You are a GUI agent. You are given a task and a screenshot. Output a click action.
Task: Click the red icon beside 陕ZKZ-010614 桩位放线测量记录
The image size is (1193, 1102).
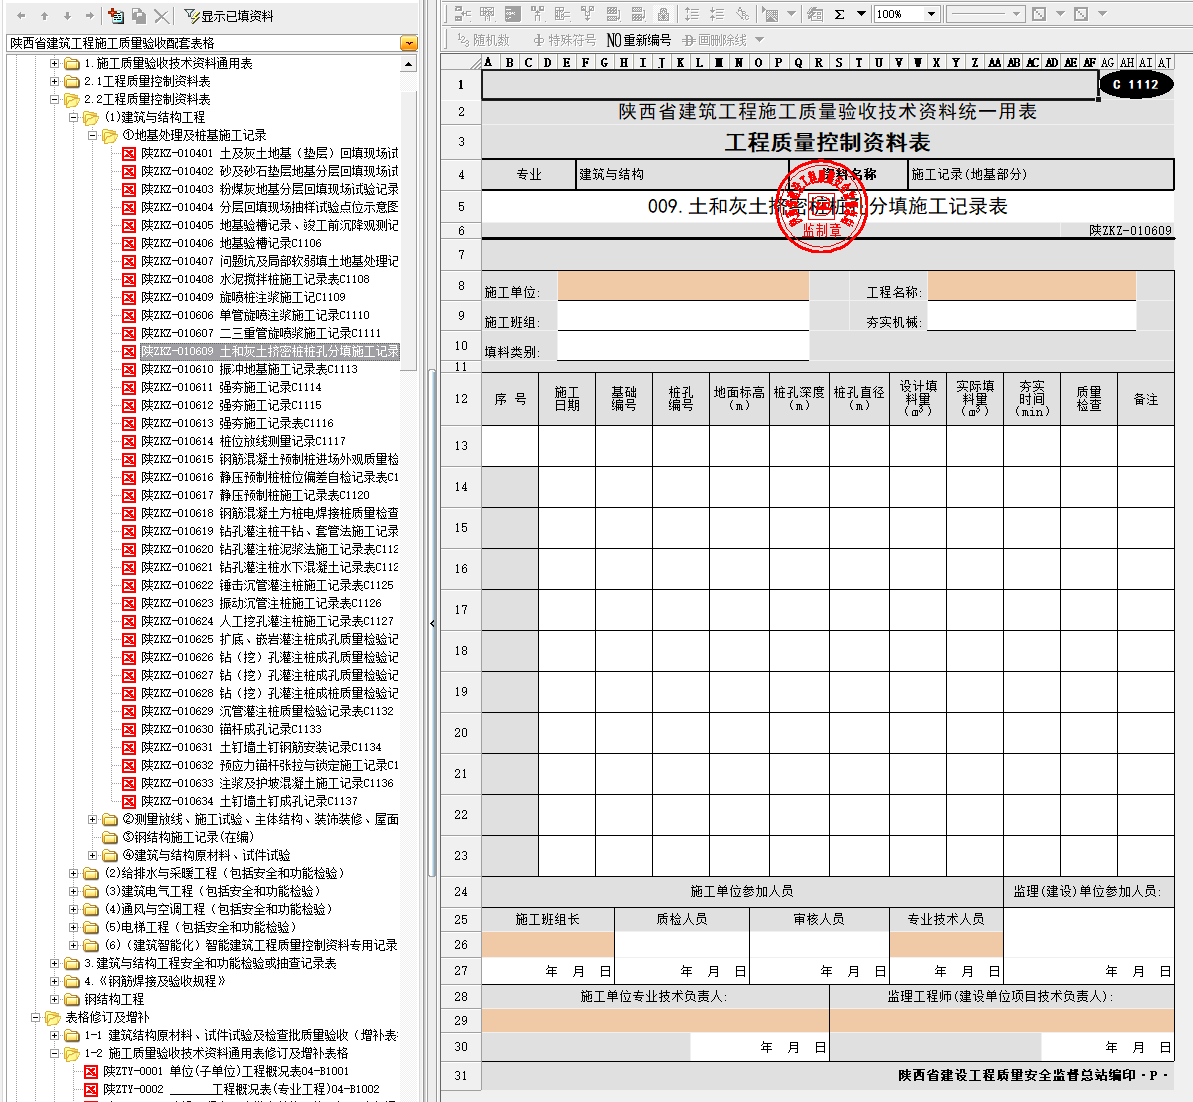[x=129, y=441]
